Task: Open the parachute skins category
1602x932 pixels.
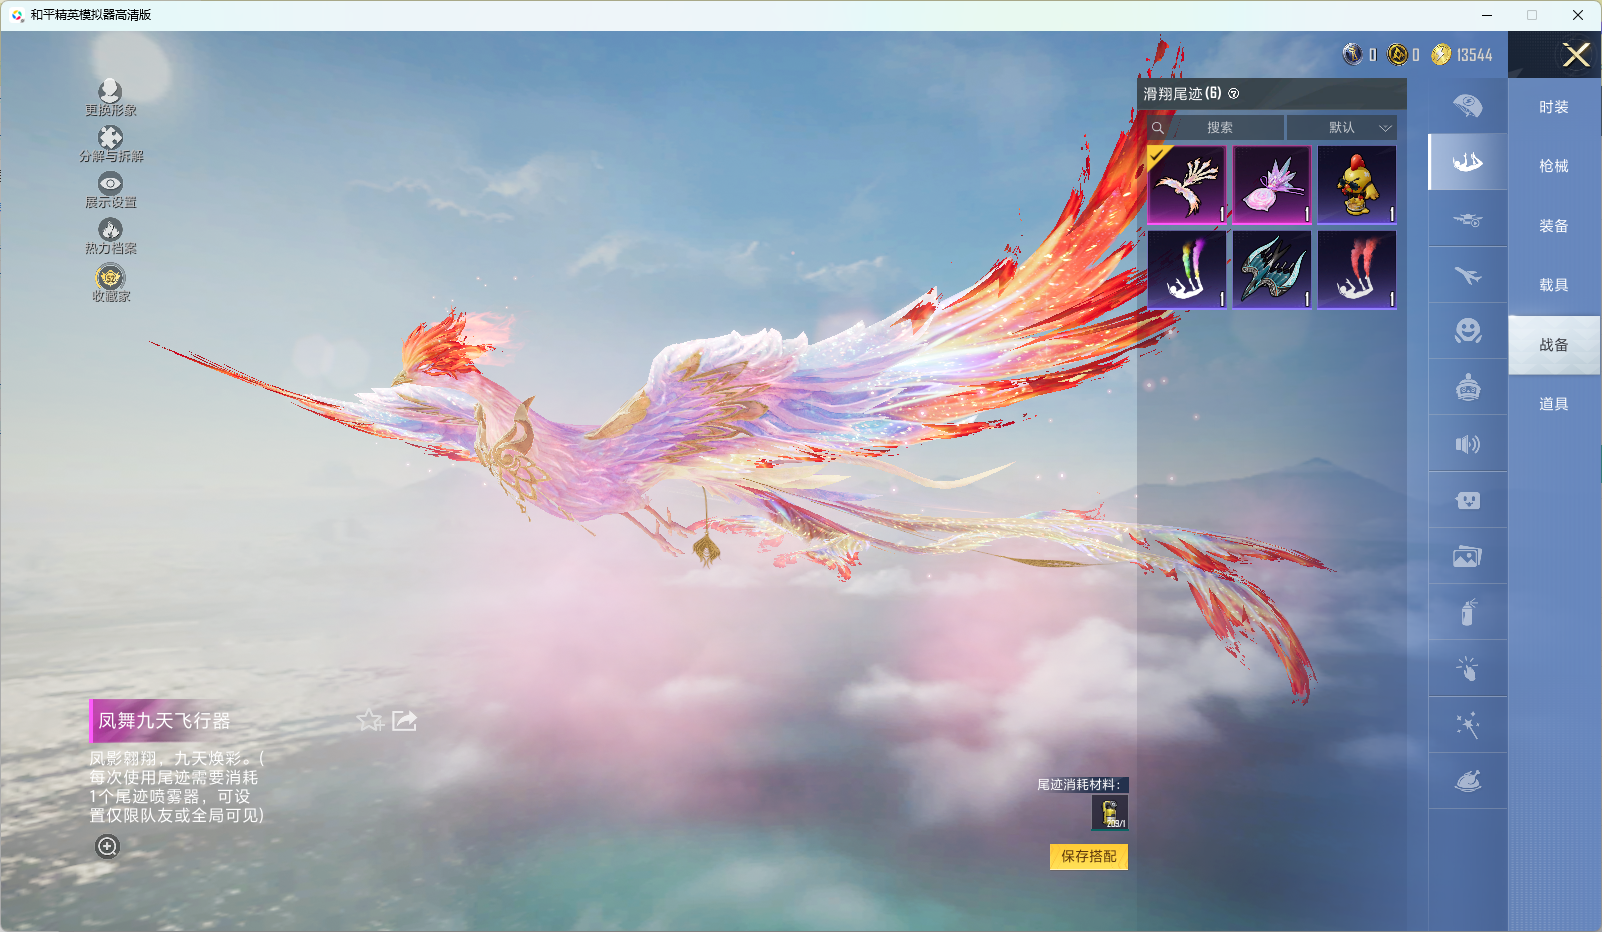Action: pos(1467,105)
